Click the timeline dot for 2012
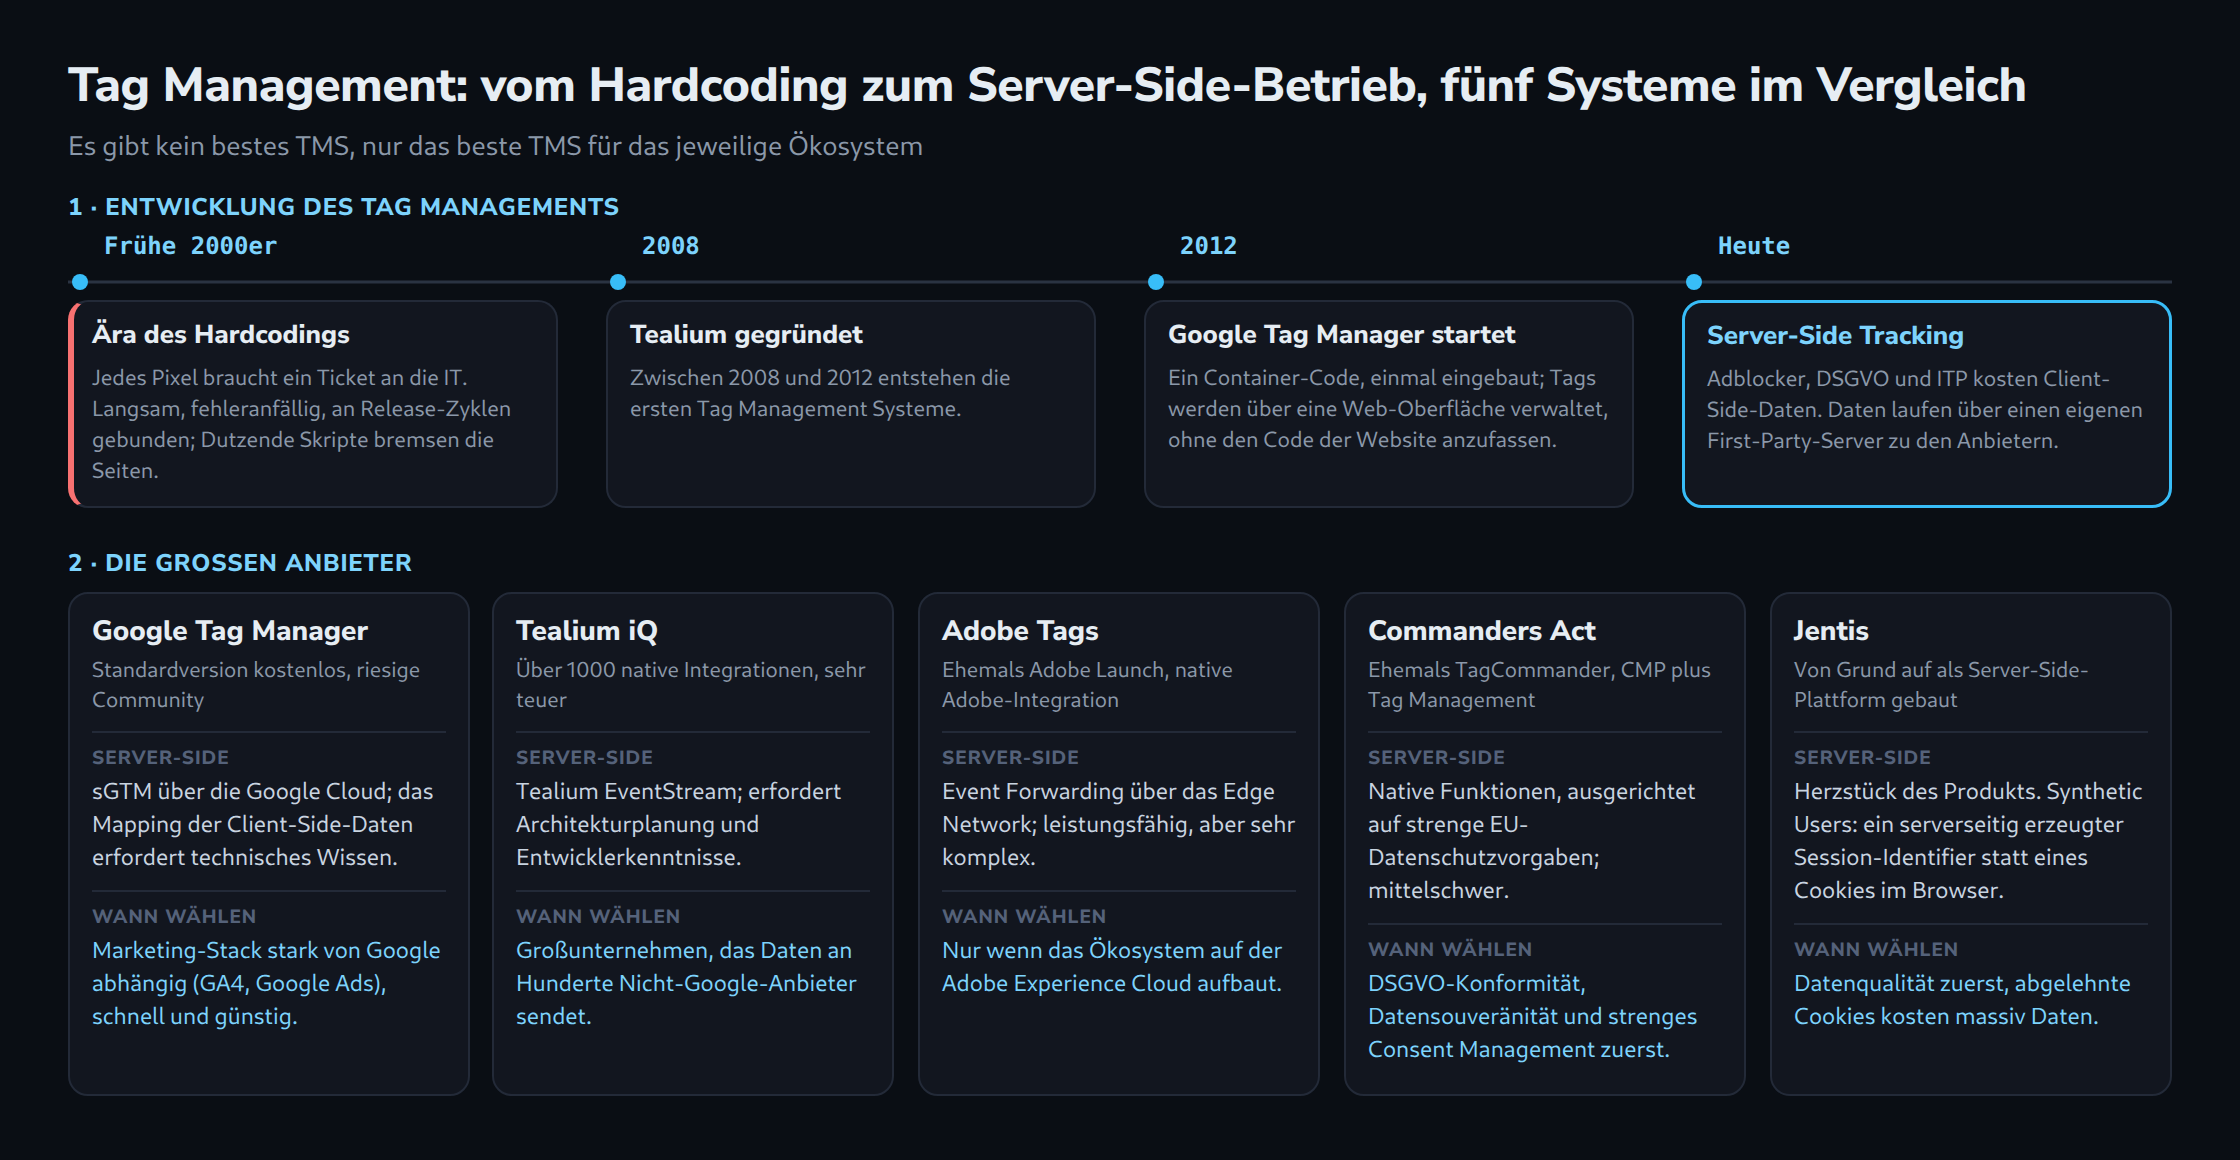Image resolution: width=2240 pixels, height=1160 pixels. [x=1156, y=282]
